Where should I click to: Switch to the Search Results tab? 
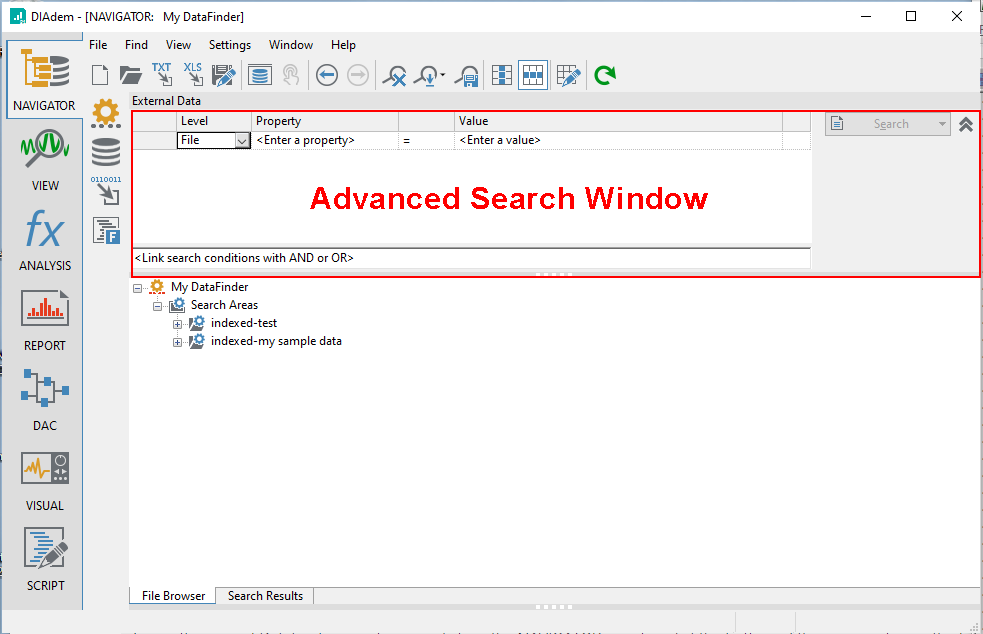(x=265, y=596)
